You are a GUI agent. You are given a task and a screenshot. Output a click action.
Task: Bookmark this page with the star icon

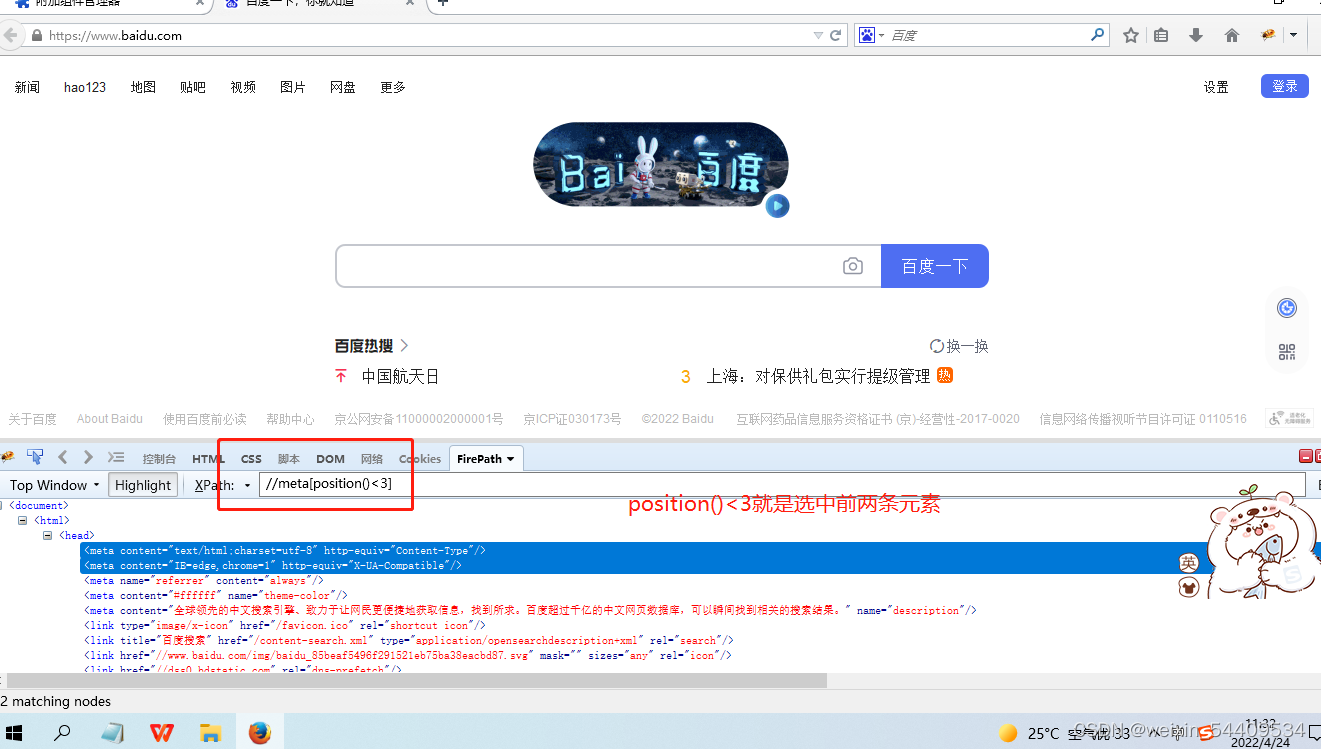click(1131, 35)
